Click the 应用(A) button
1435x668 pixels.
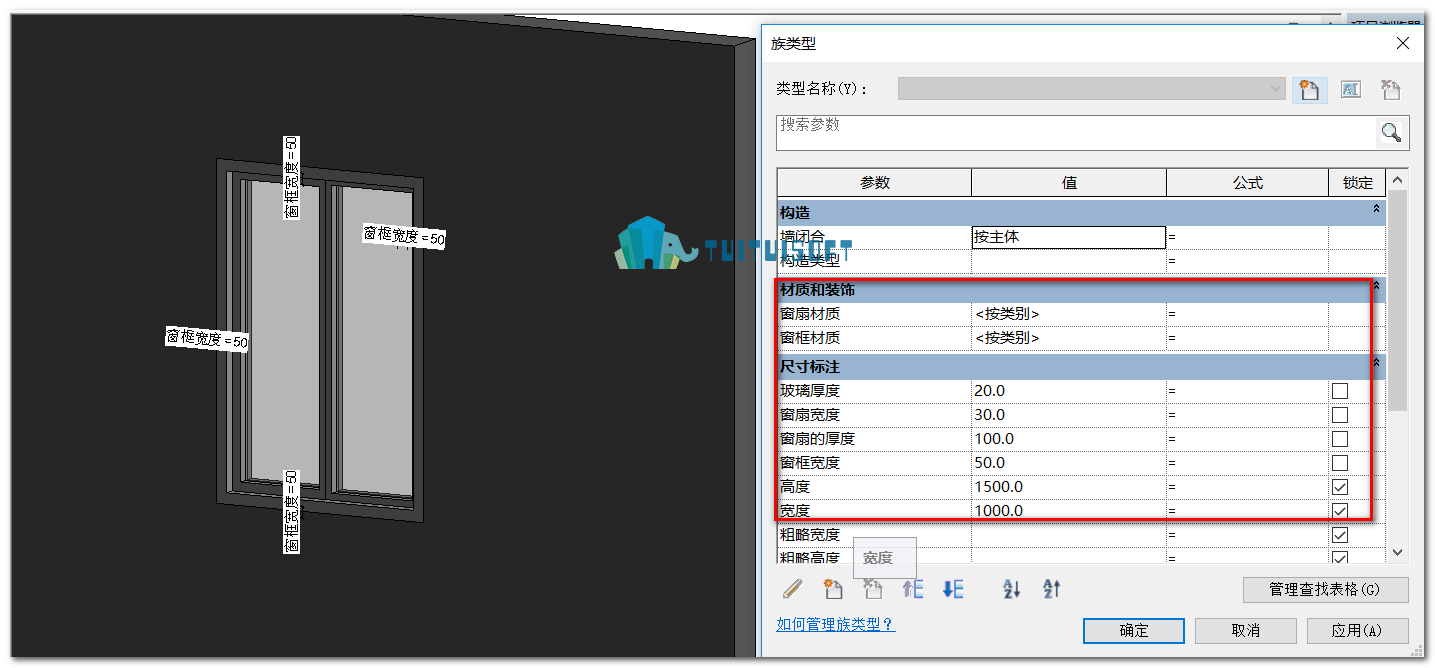click(1357, 631)
